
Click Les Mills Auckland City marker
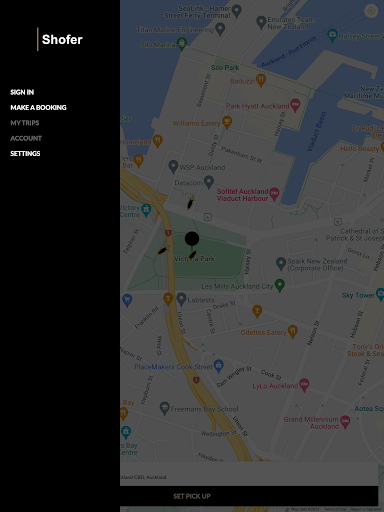click(x=280, y=285)
